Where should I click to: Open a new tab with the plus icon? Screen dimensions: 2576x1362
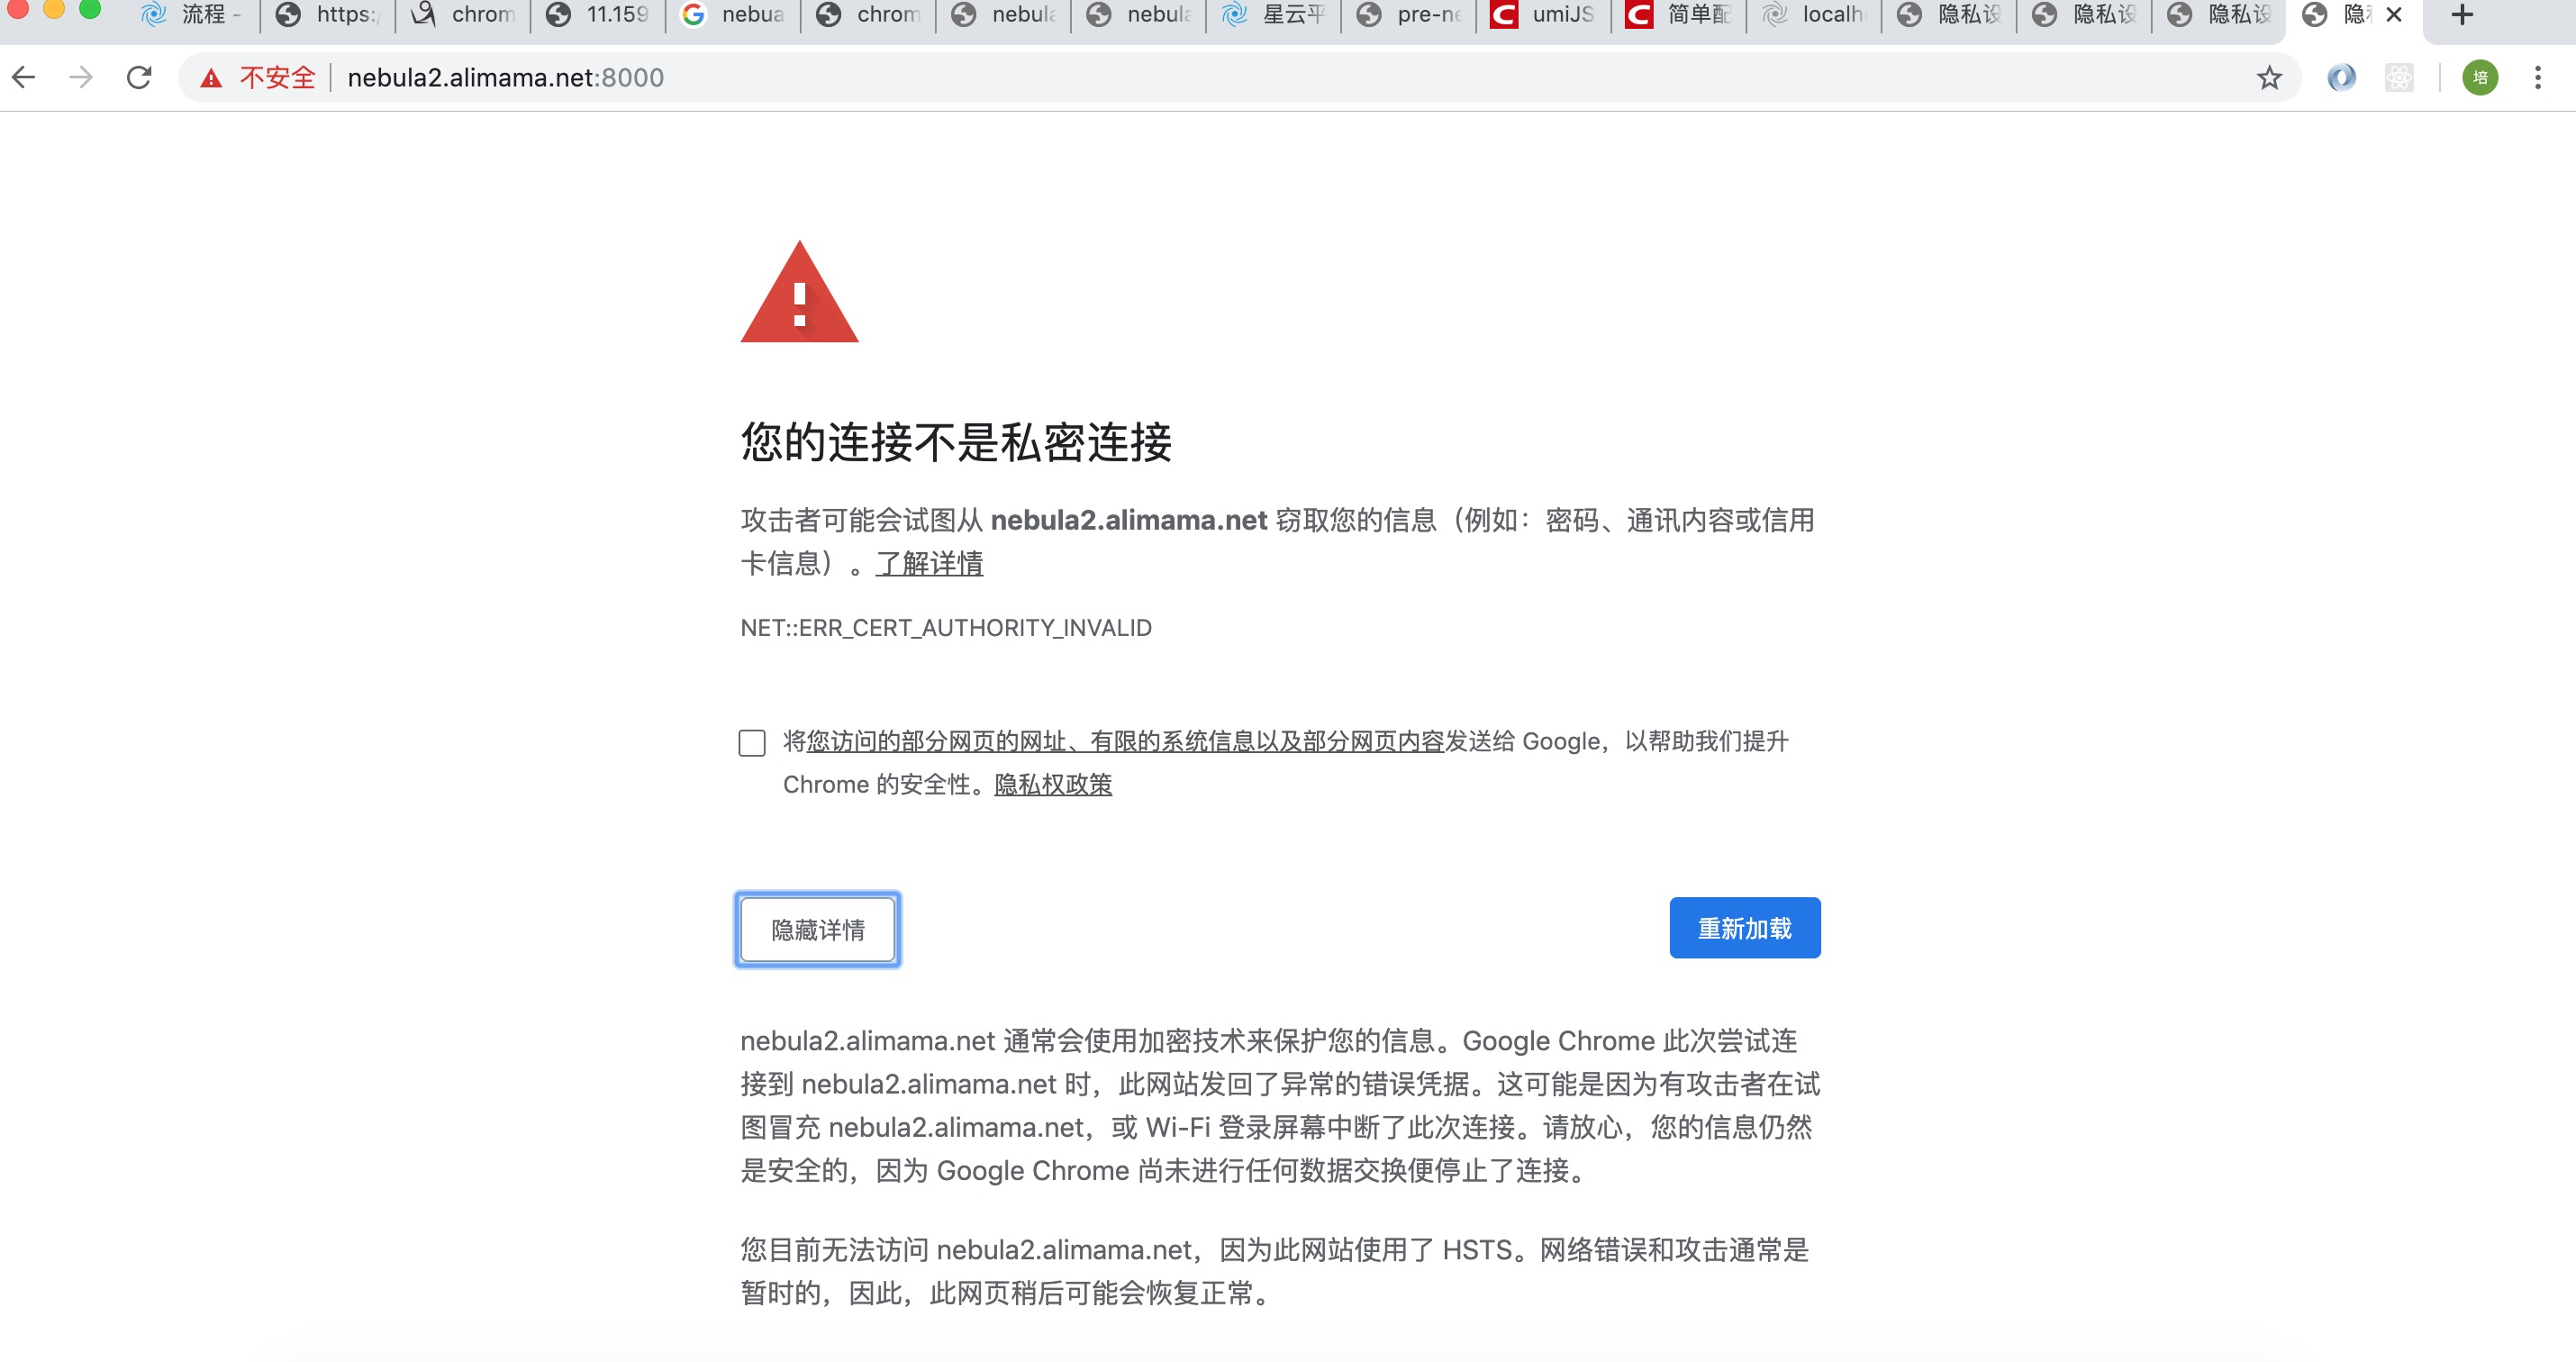click(x=2462, y=14)
